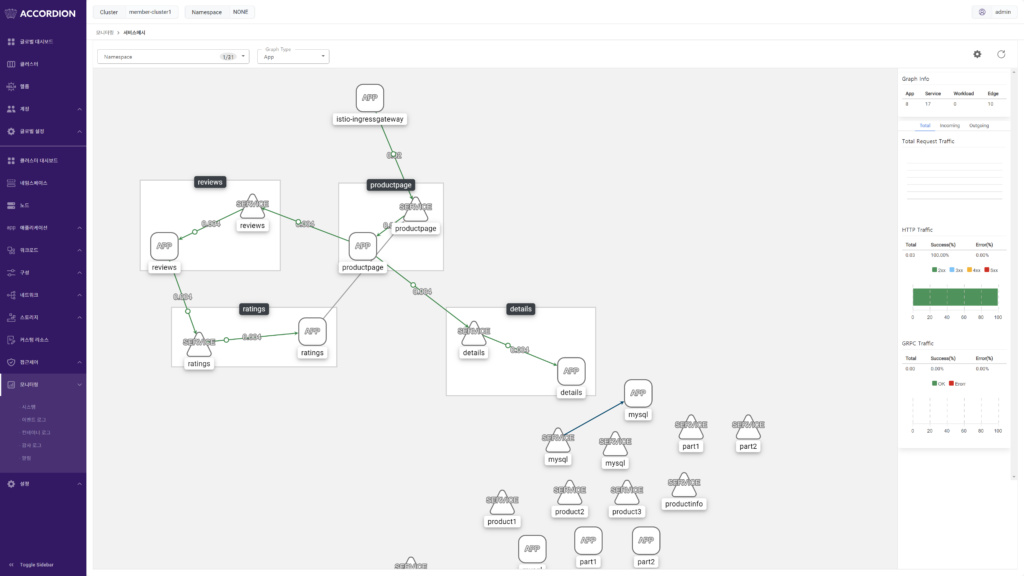Open the 글로벌 설정 gear icon

(11, 131)
